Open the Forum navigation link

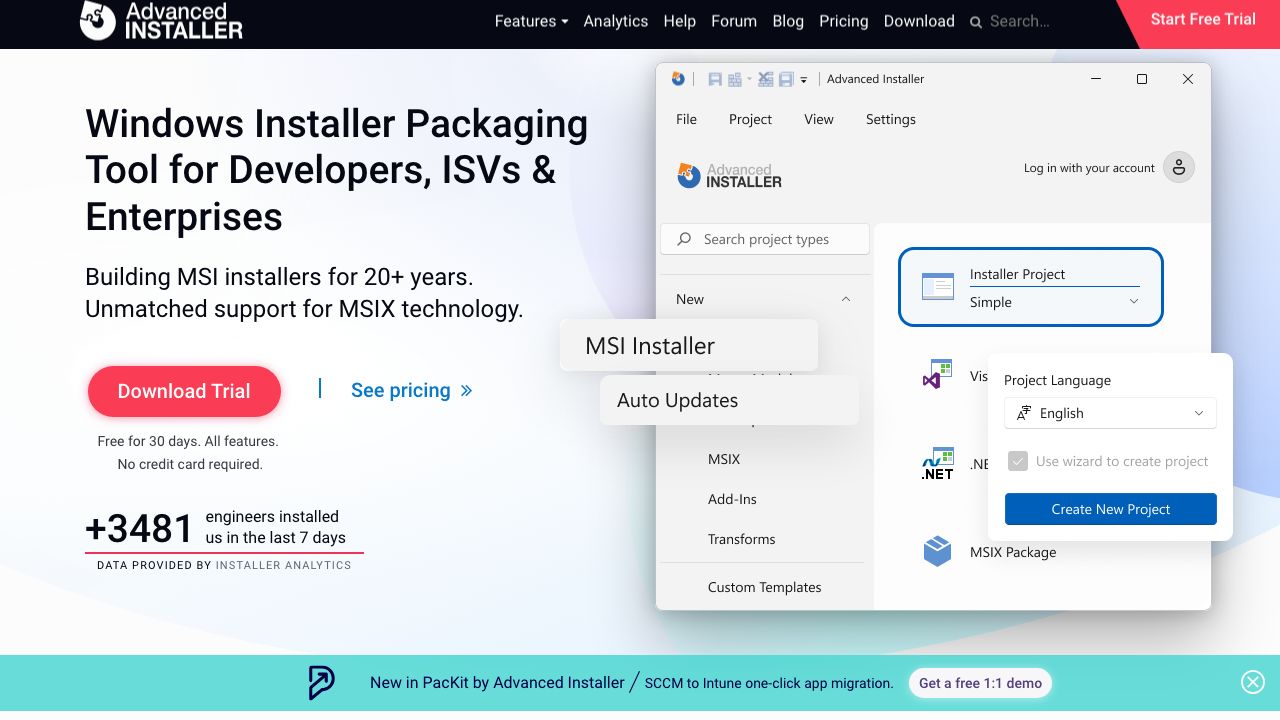(734, 21)
